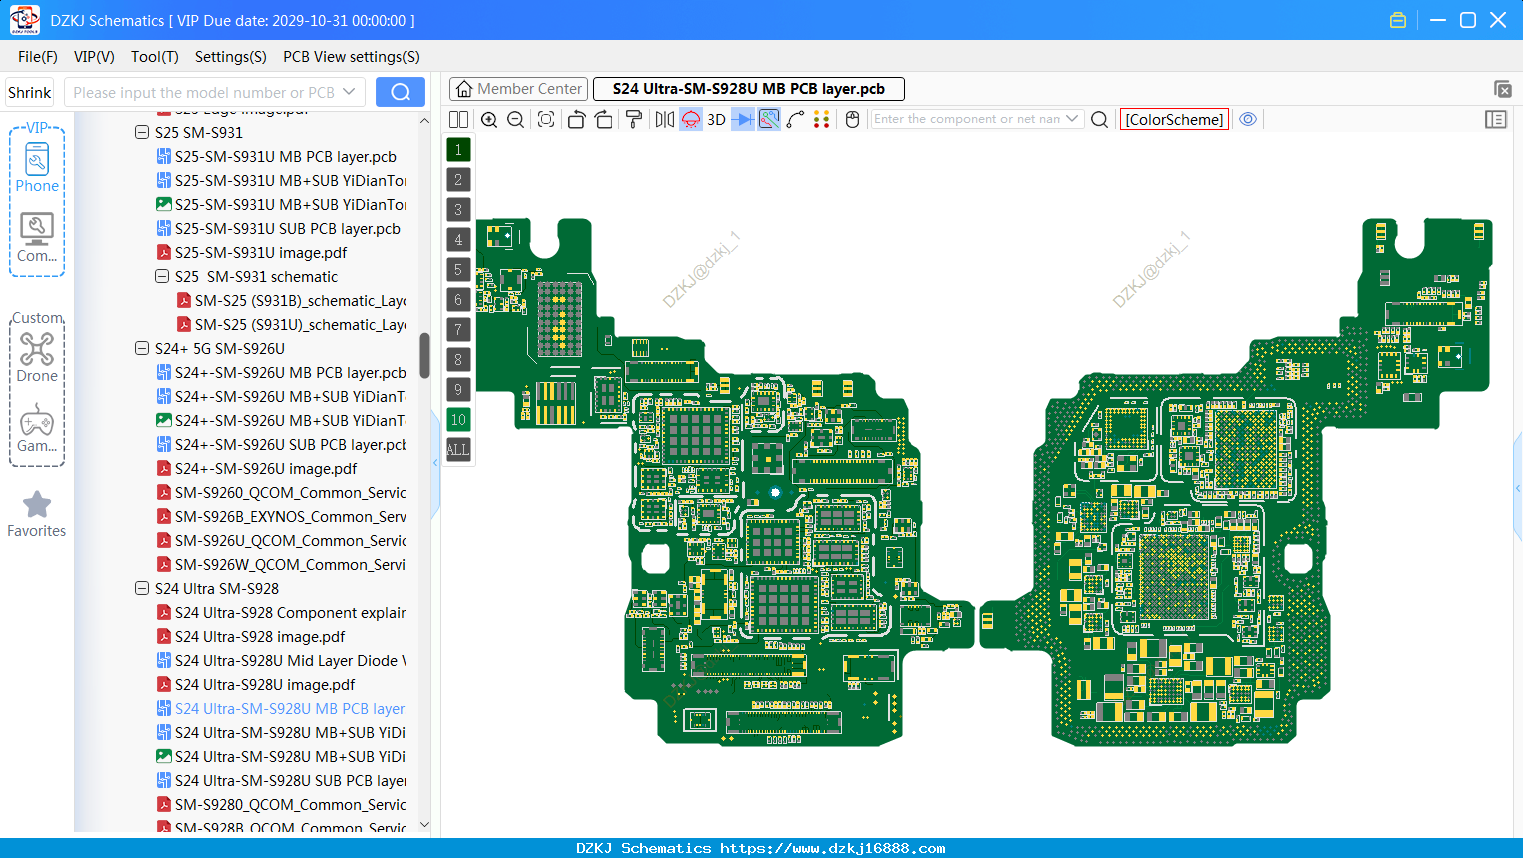Open the component net name dropdown
The height and width of the screenshot is (858, 1523).
(x=1072, y=119)
